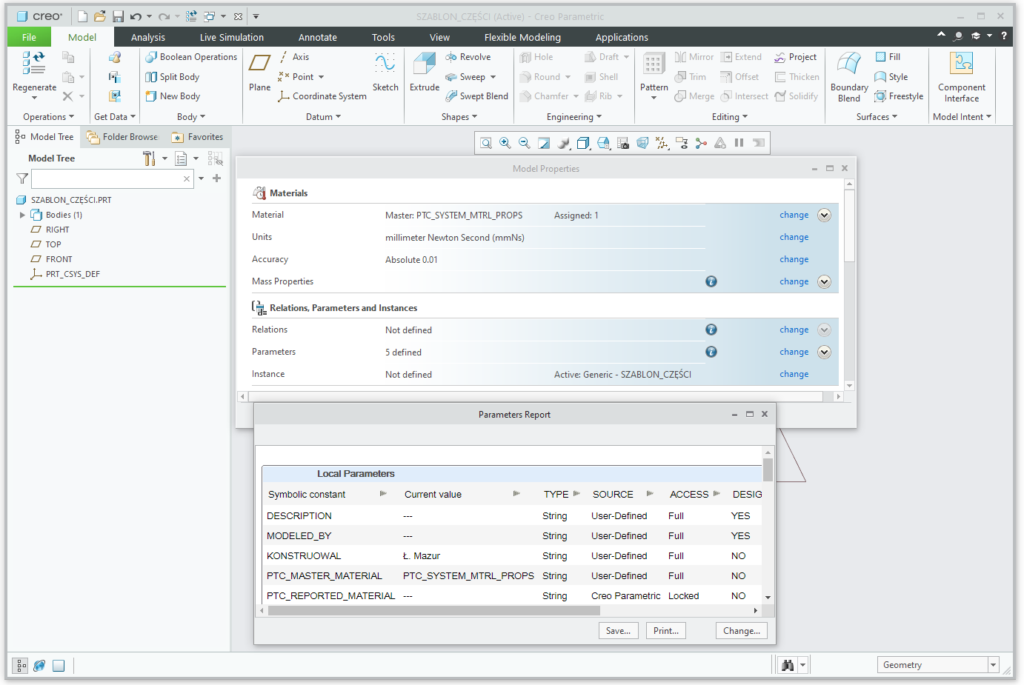Click the Regenerate icon in Operations
The height and width of the screenshot is (685, 1024).
pyautogui.click(x=34, y=63)
